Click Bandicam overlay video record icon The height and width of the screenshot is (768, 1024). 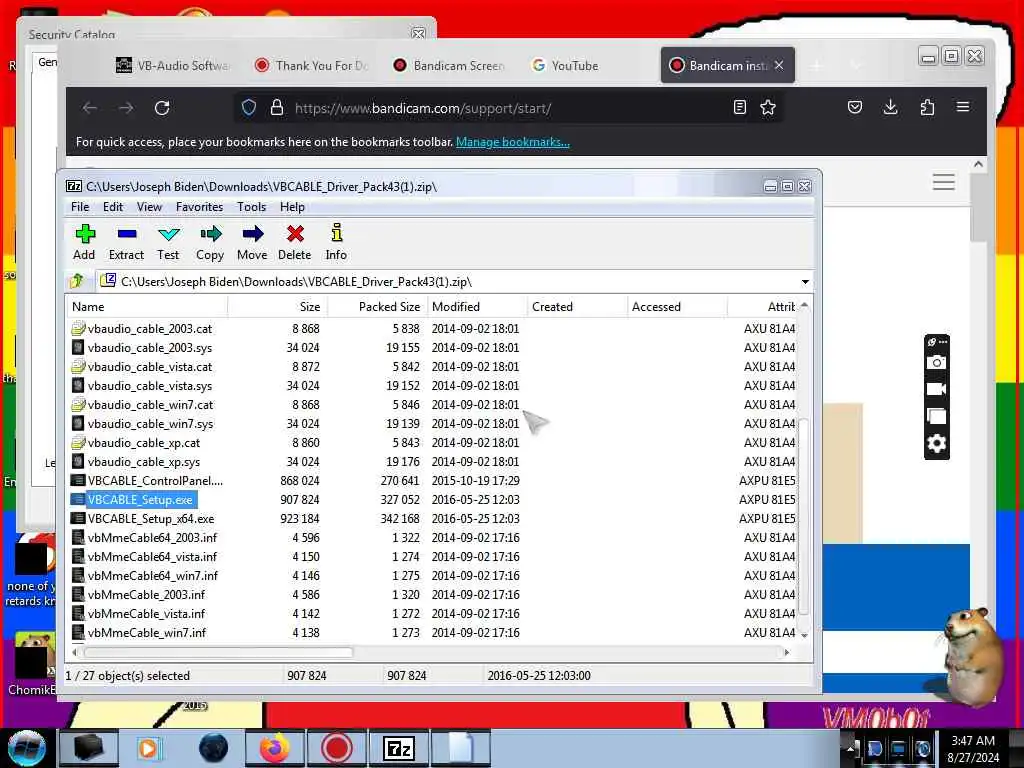936,389
